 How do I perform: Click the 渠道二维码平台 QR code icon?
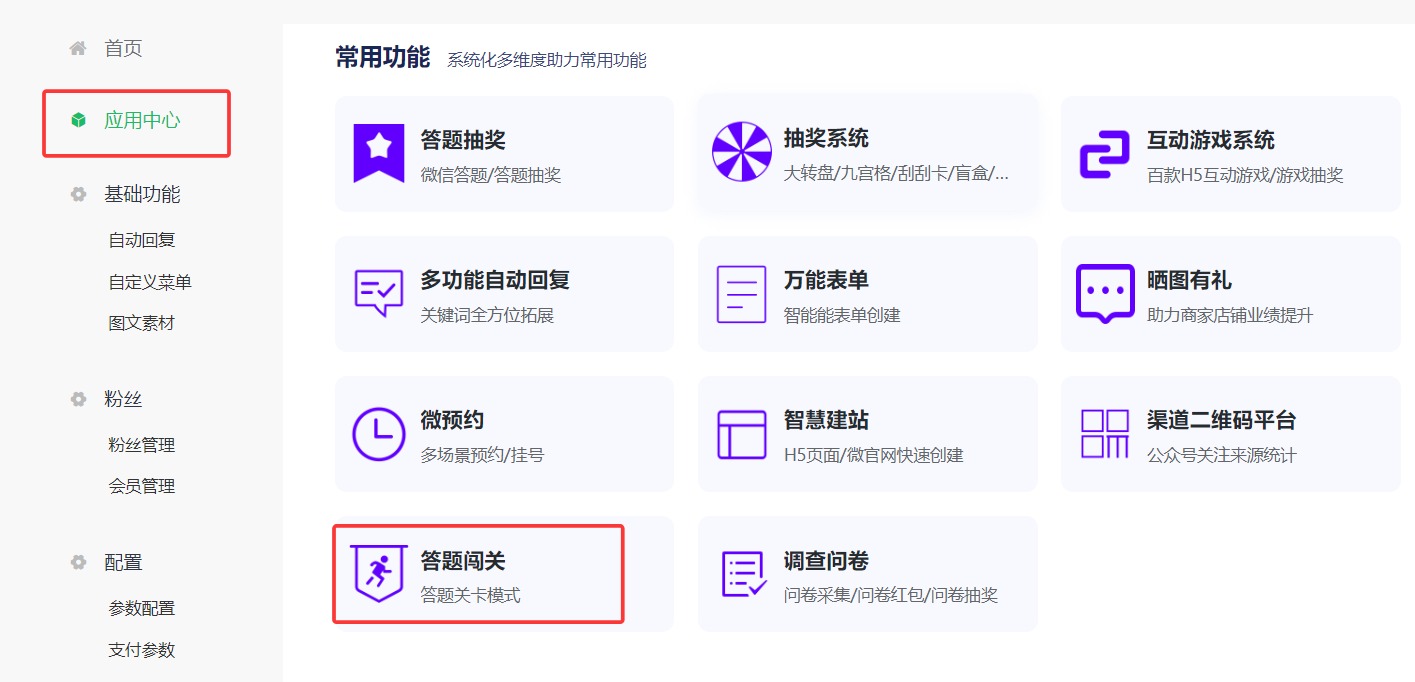(1104, 434)
